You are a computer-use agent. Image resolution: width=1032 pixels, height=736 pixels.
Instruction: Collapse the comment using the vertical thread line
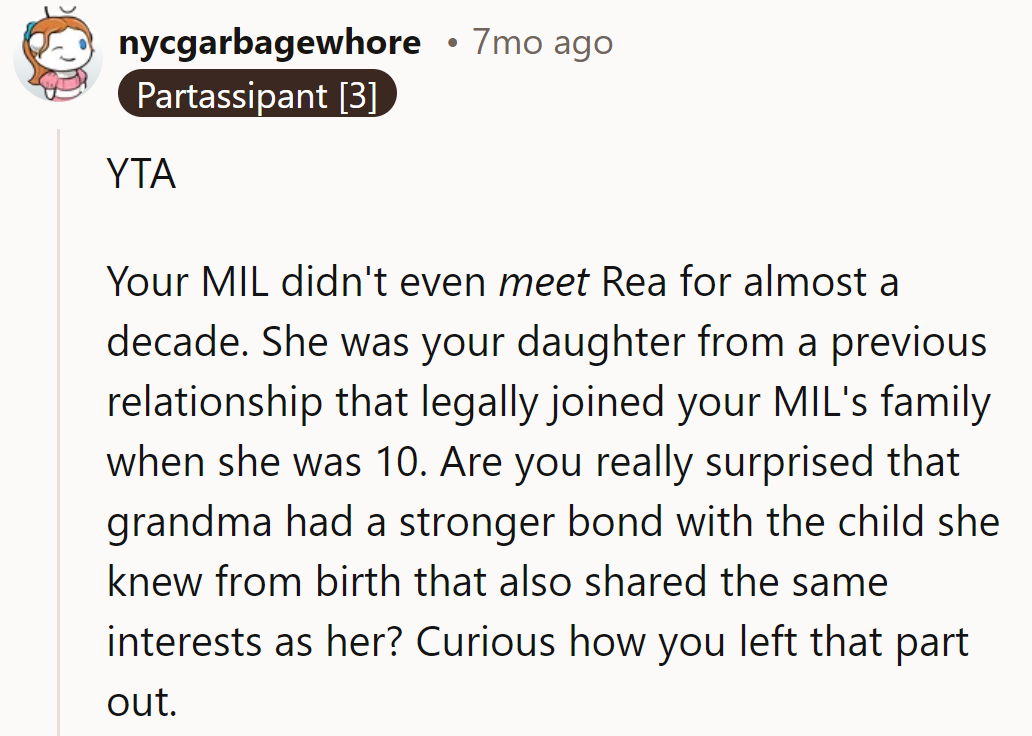coord(60,430)
